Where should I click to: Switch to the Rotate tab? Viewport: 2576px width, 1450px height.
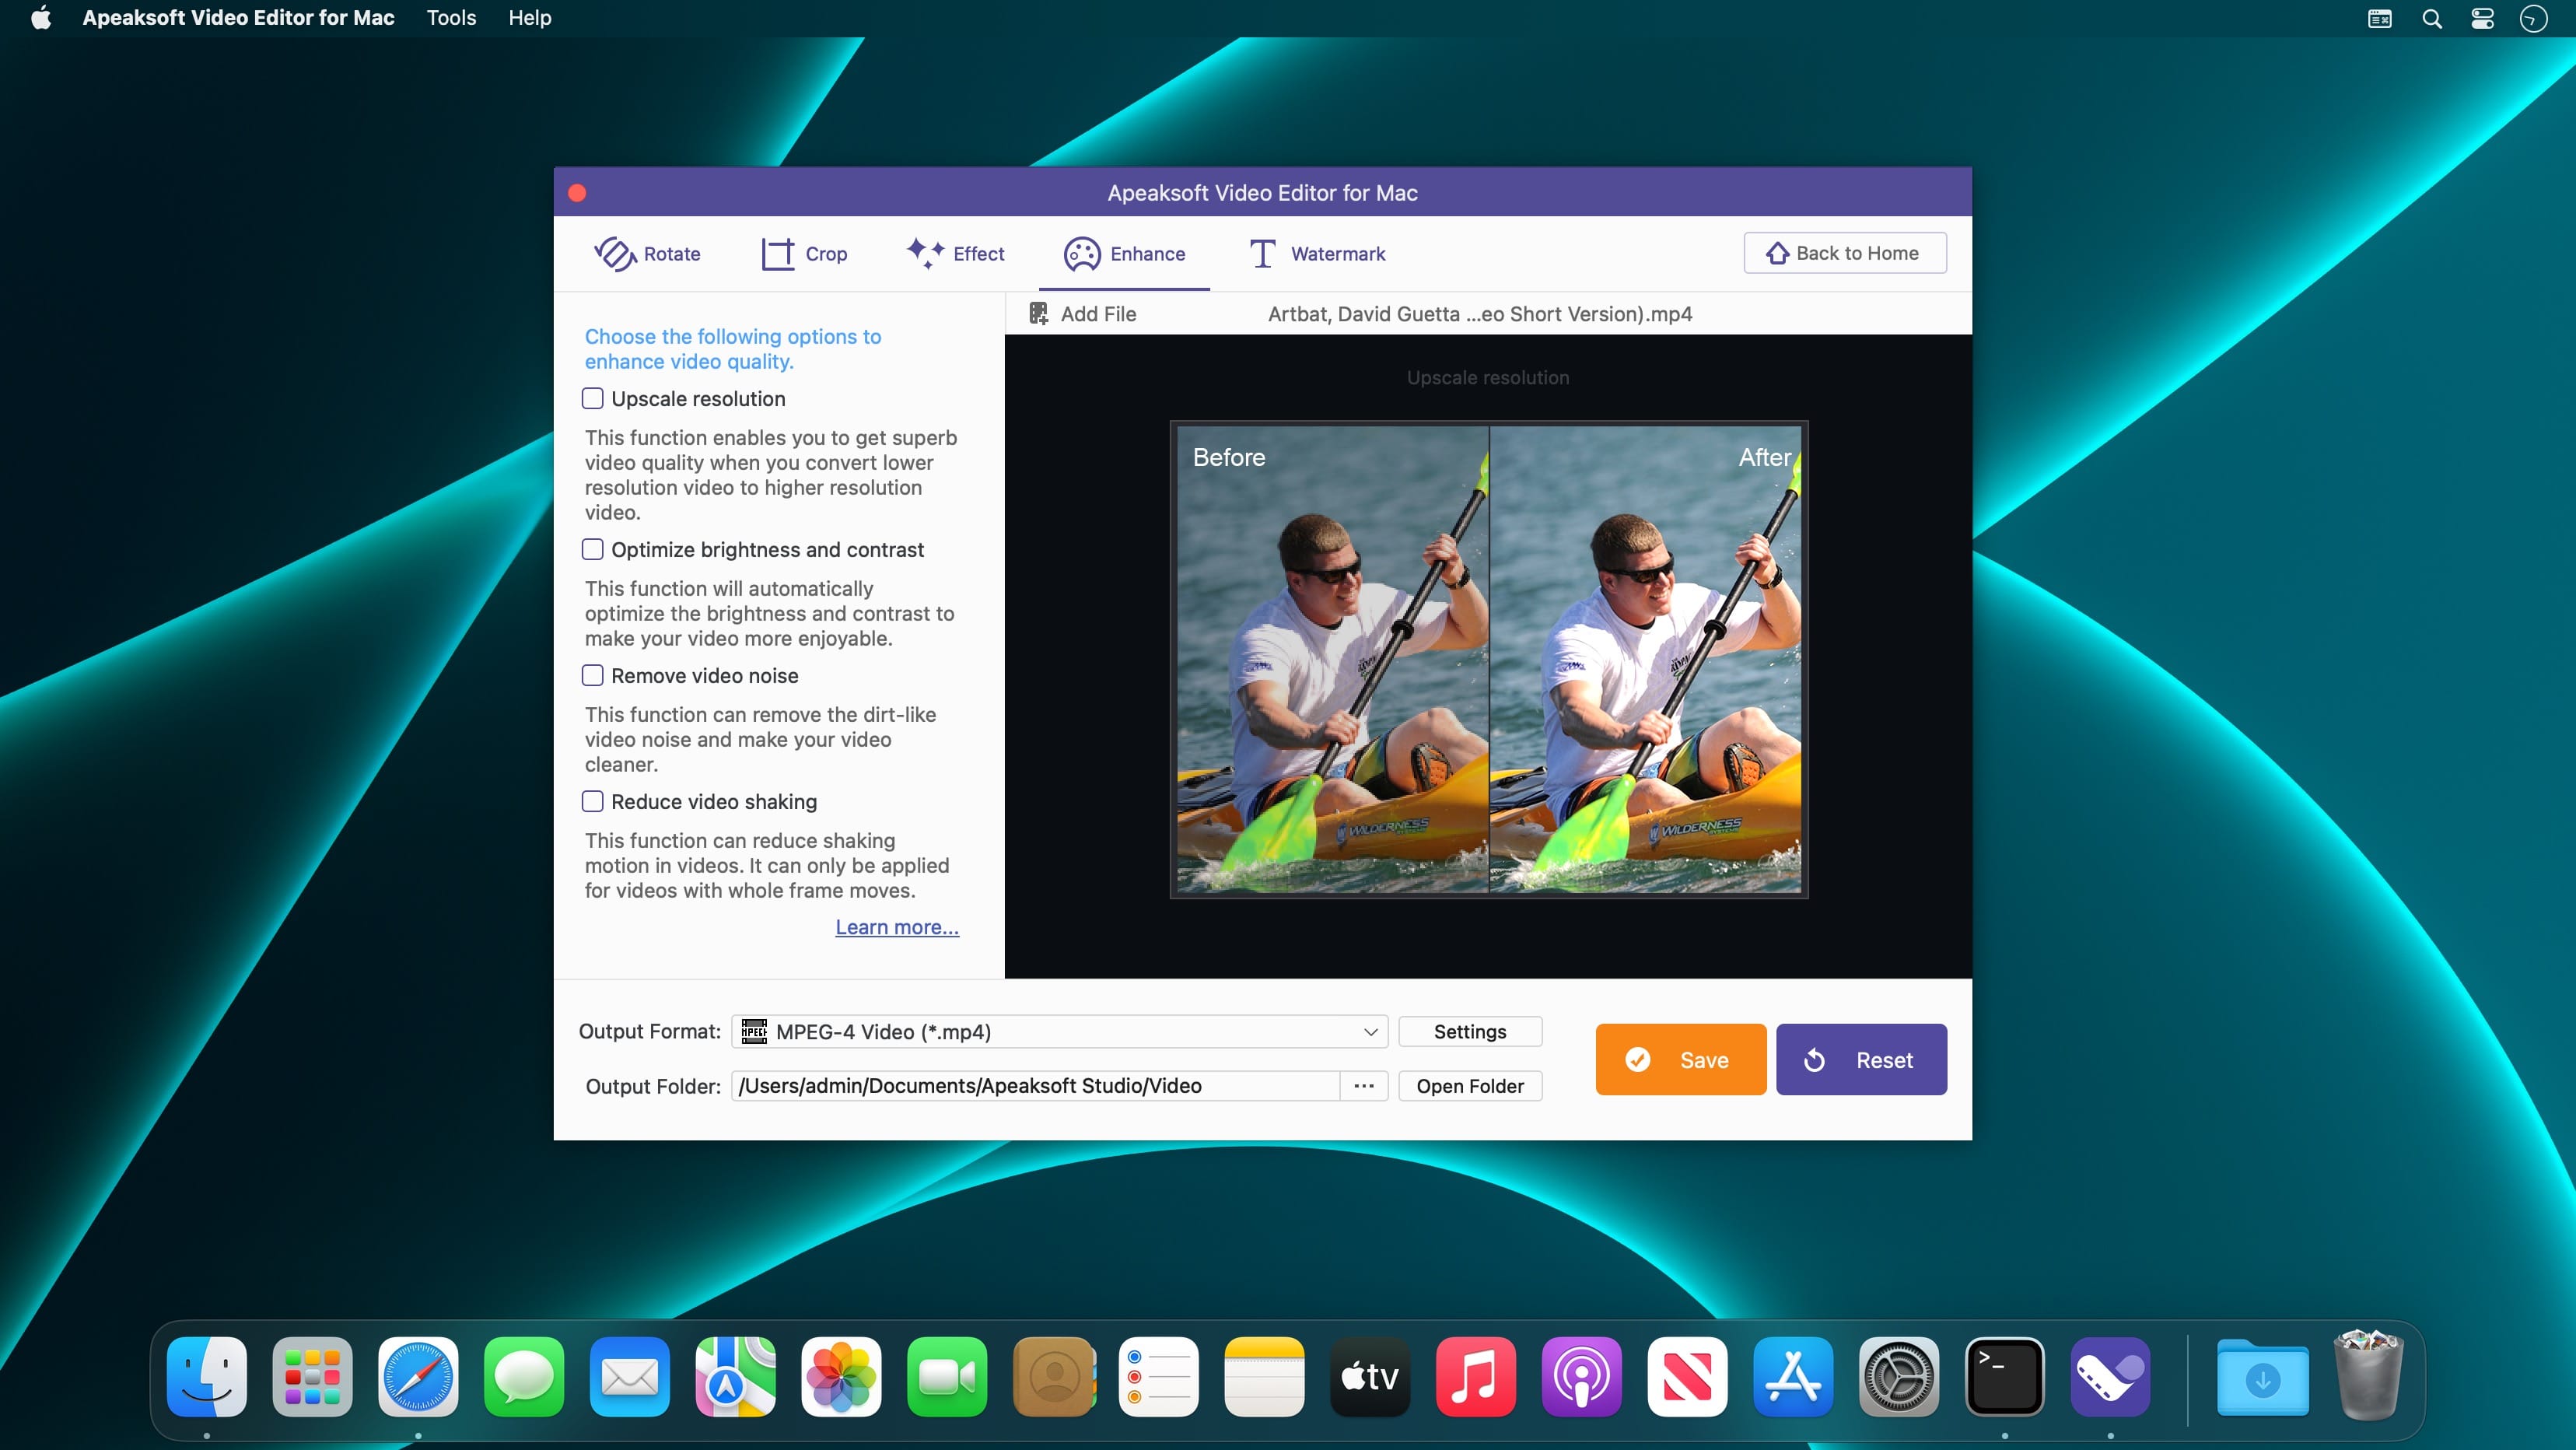(x=647, y=254)
